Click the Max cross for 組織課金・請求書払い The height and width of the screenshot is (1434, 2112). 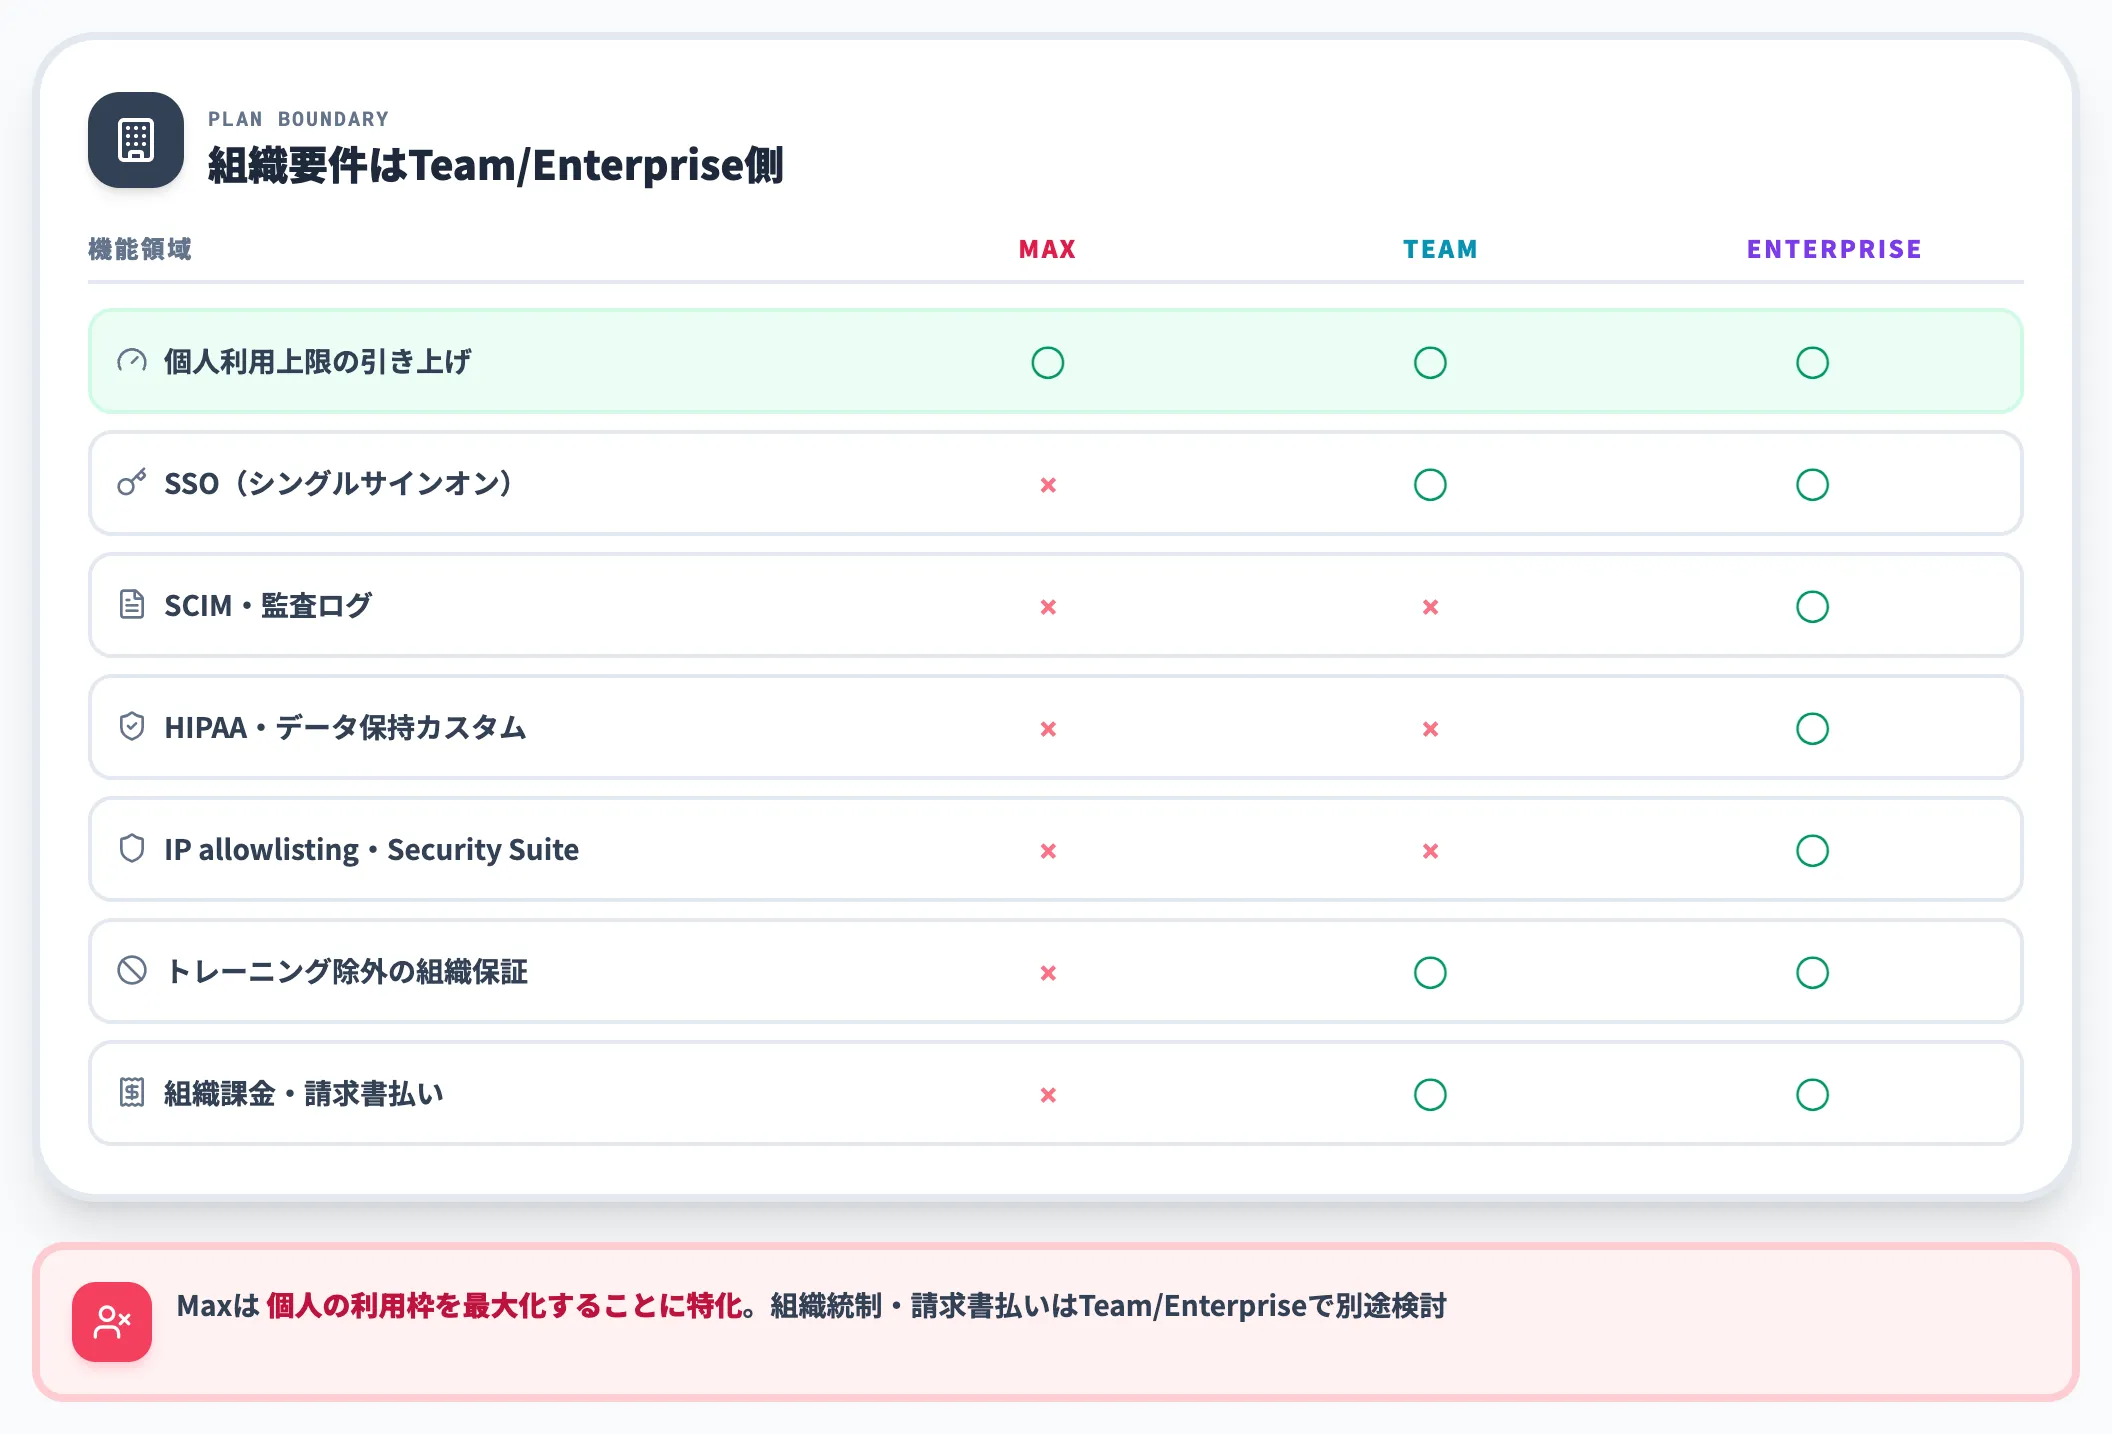point(1048,1095)
